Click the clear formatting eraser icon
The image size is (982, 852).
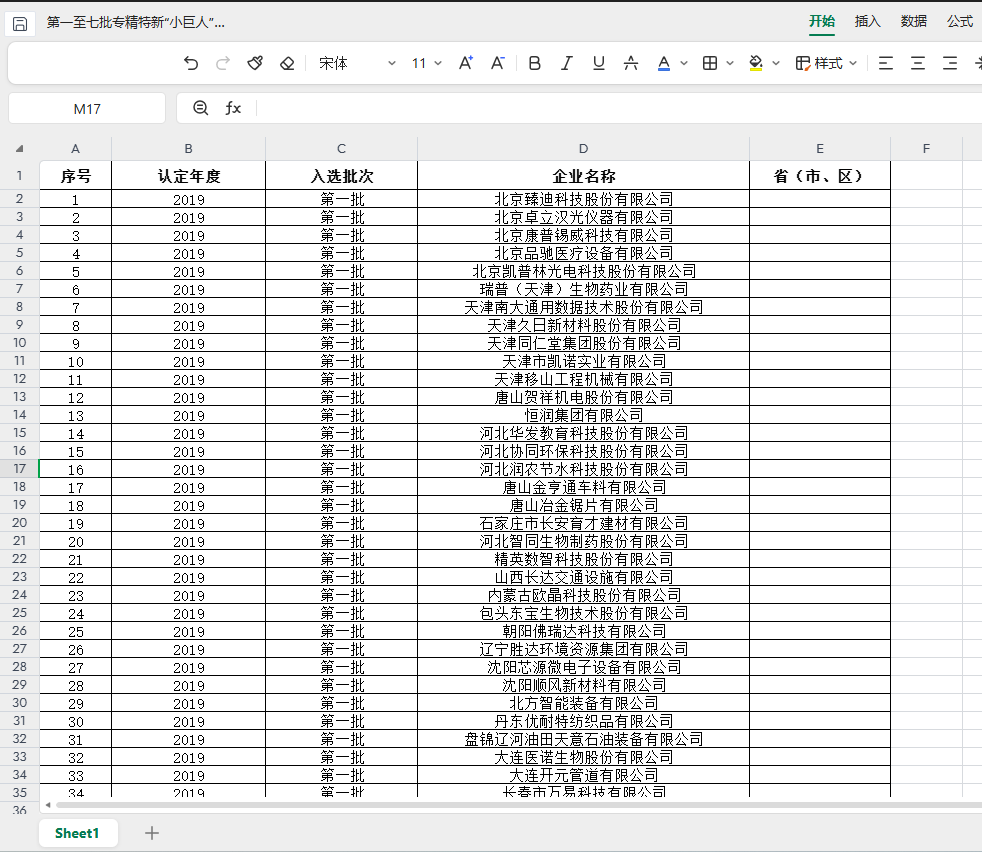tap(287, 63)
